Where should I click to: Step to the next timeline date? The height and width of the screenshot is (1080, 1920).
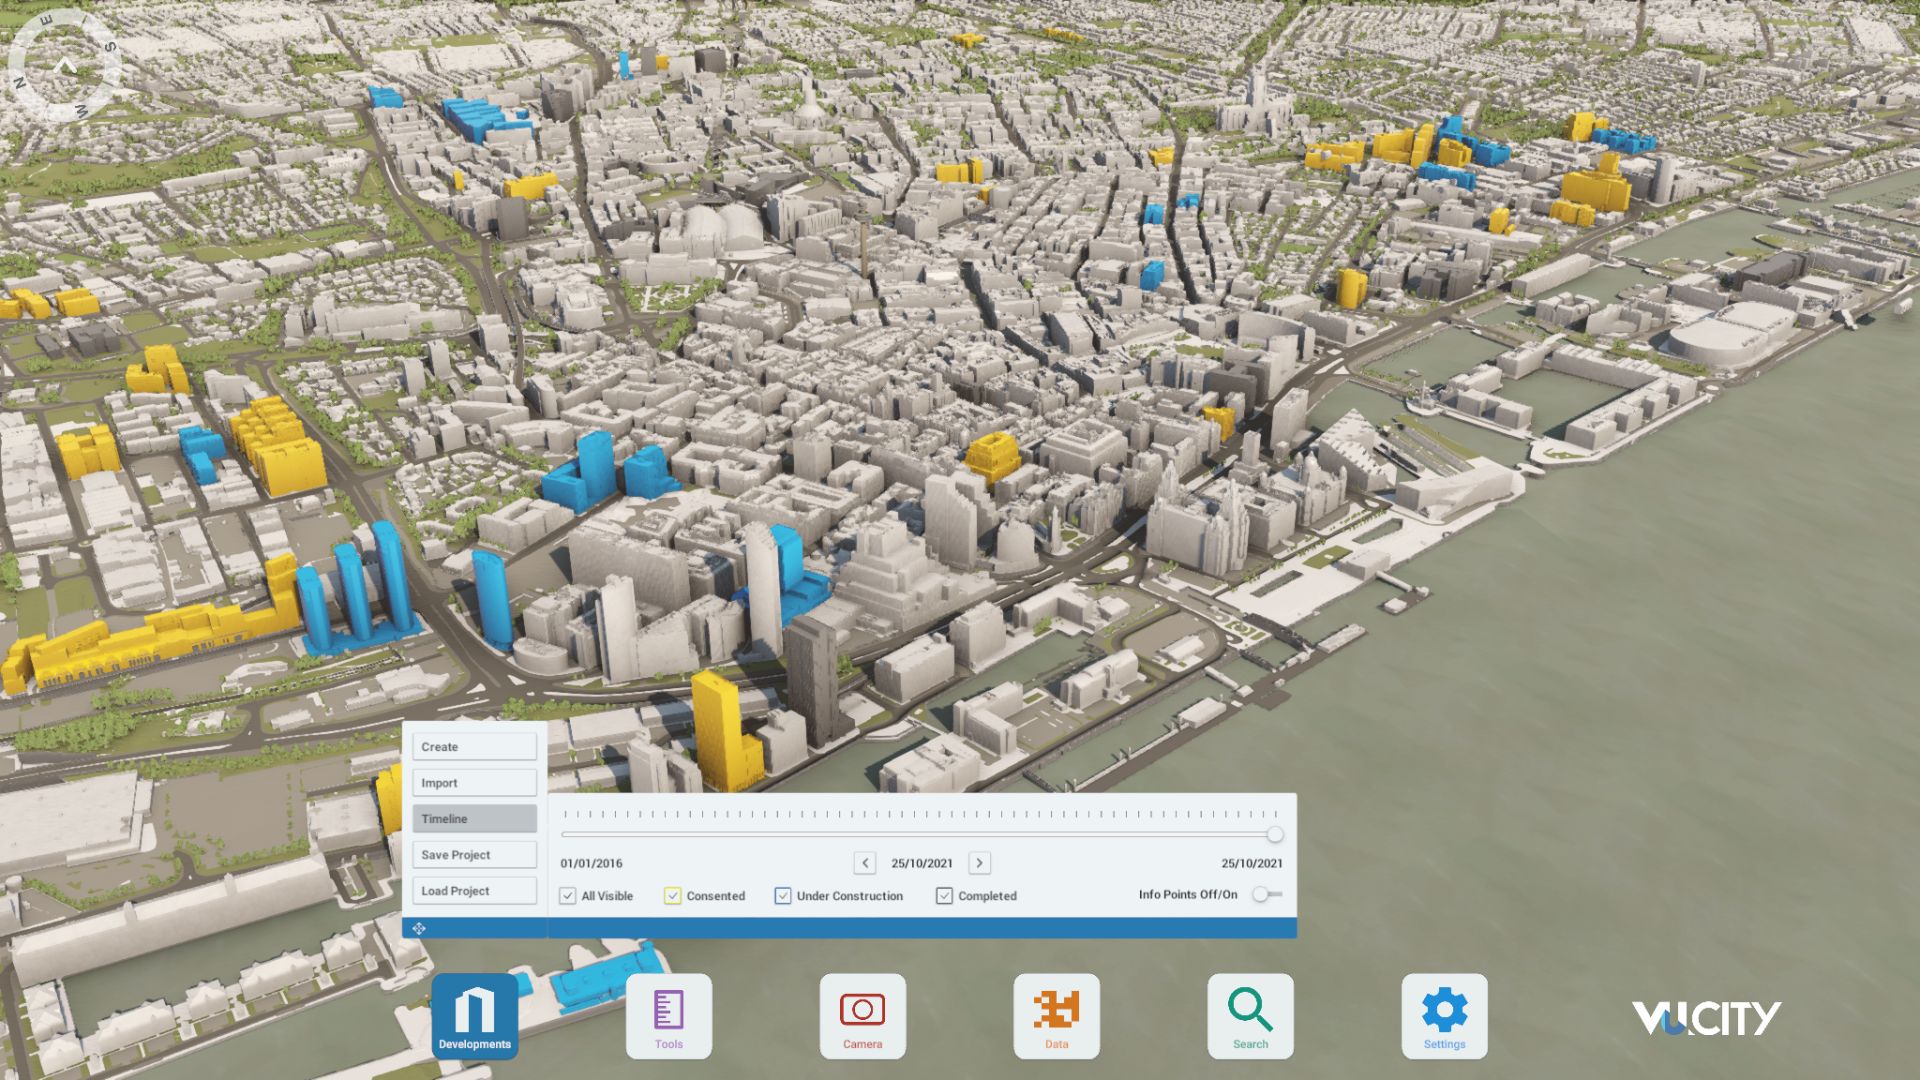[978, 863]
